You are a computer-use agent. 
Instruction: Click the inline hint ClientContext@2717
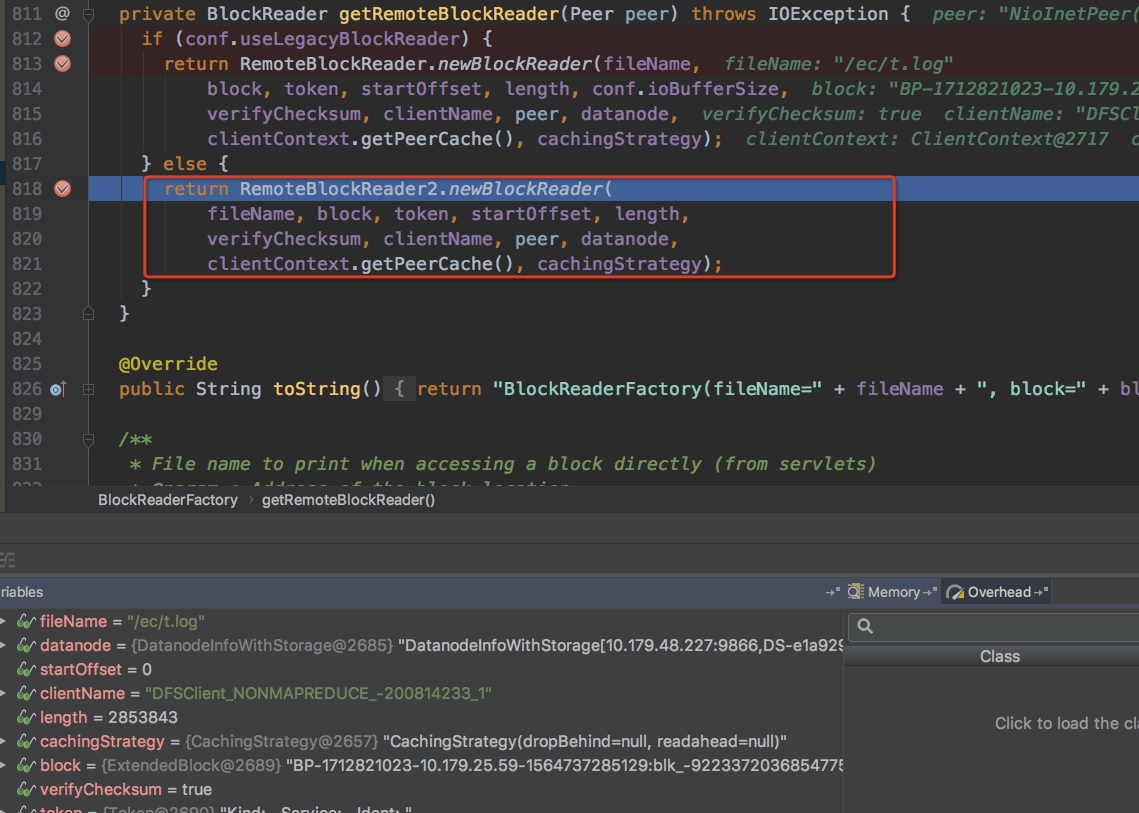[x=1010, y=139]
